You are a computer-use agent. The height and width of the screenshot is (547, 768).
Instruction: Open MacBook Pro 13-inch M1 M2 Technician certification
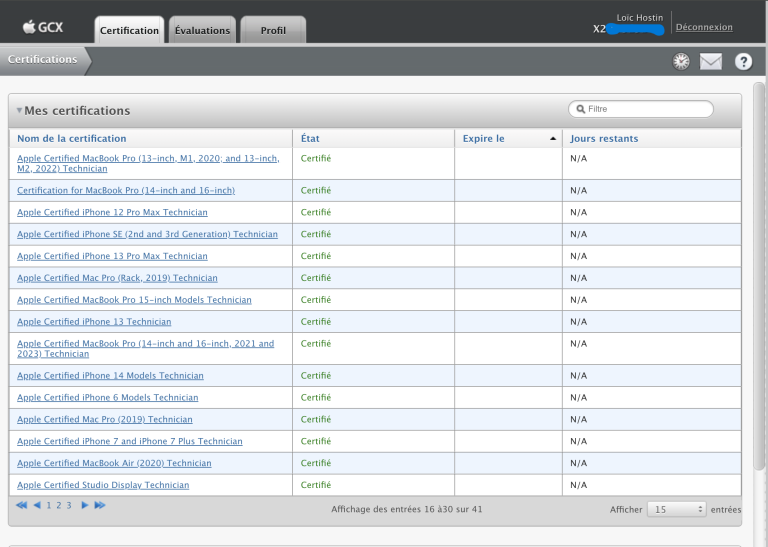(148, 164)
